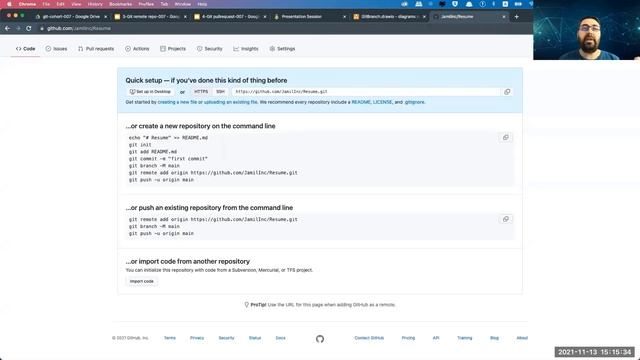Close the JamilInc/Resume browser tab

click(504, 17)
